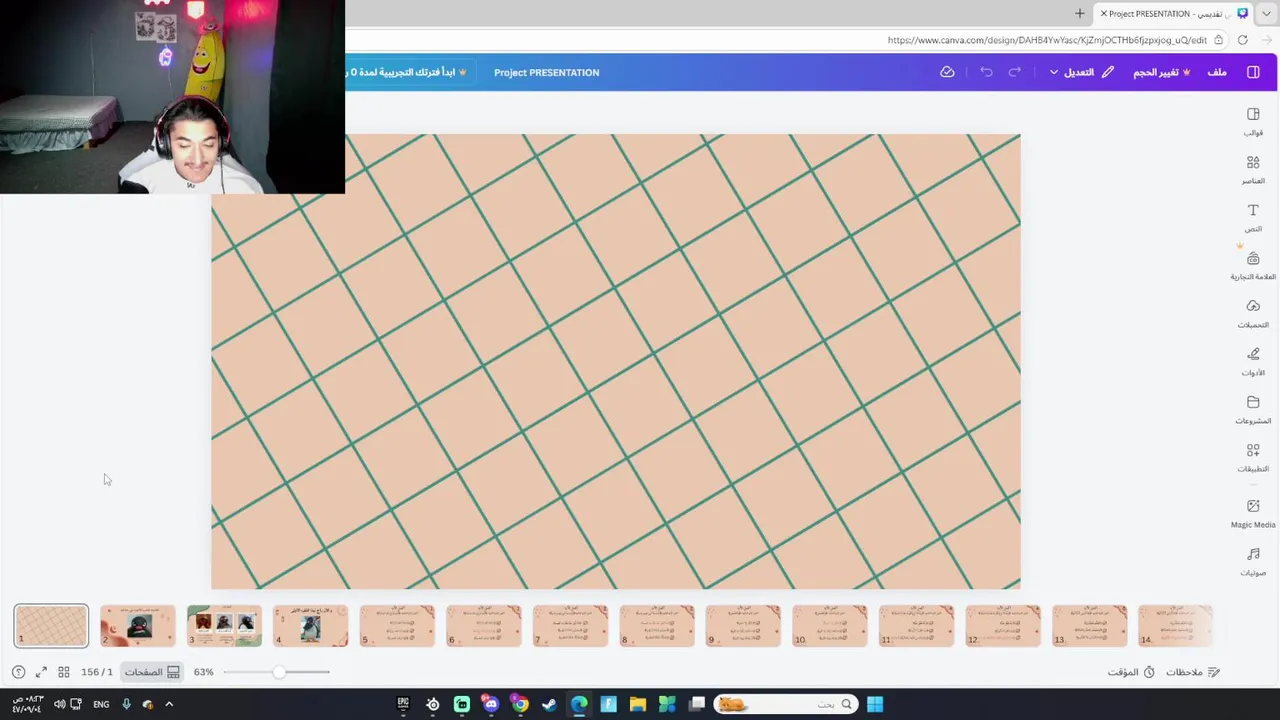Screen dimensions: 1280x720
Task: Select page 14 thumbnail
Action: coord(1176,626)
